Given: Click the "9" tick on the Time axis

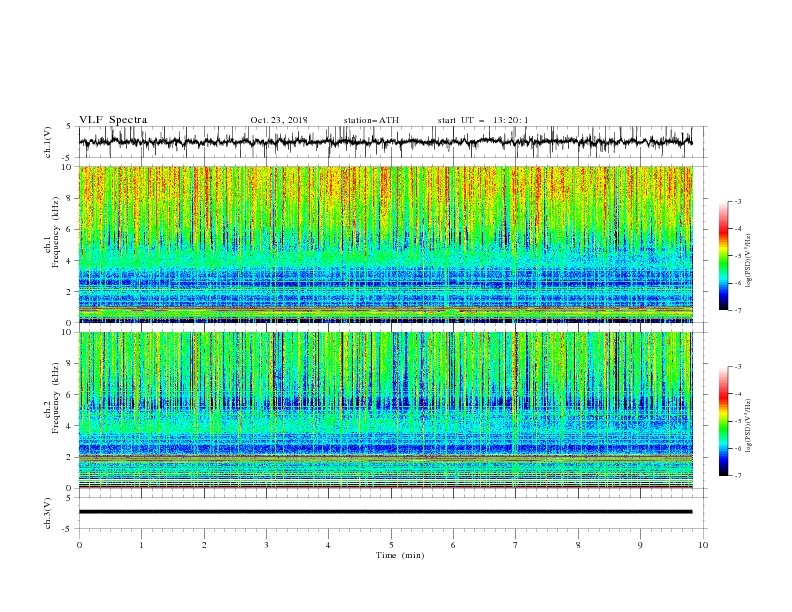Looking at the screenshot, I should 640,545.
